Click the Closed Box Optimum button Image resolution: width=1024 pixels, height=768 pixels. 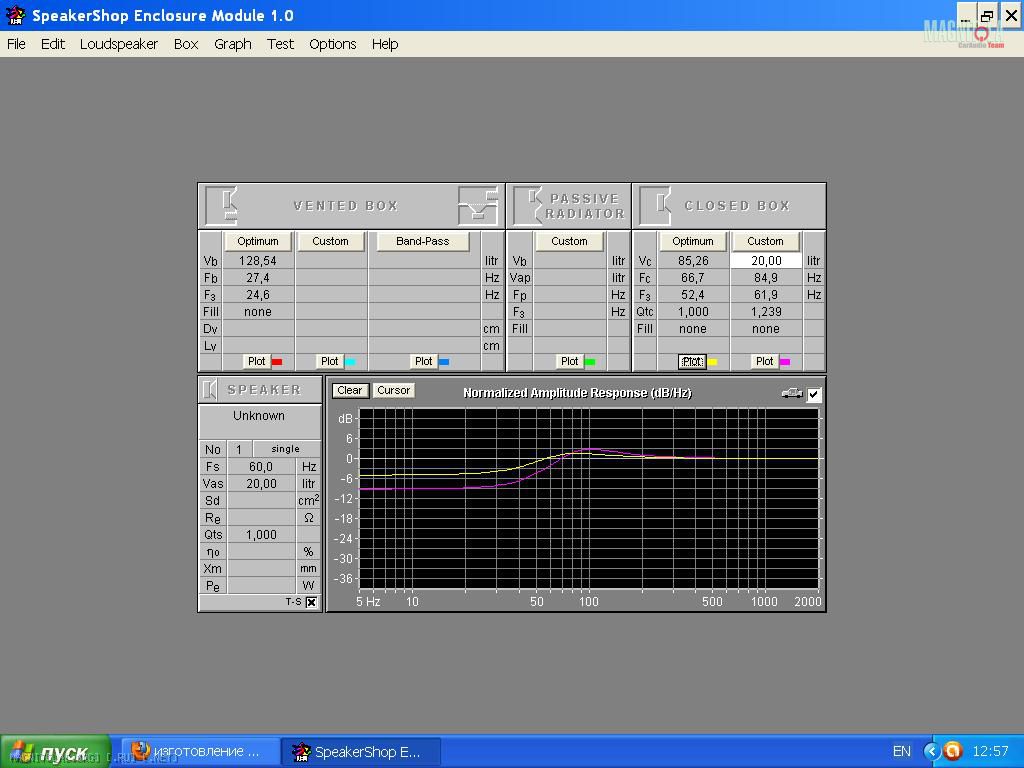pos(693,241)
